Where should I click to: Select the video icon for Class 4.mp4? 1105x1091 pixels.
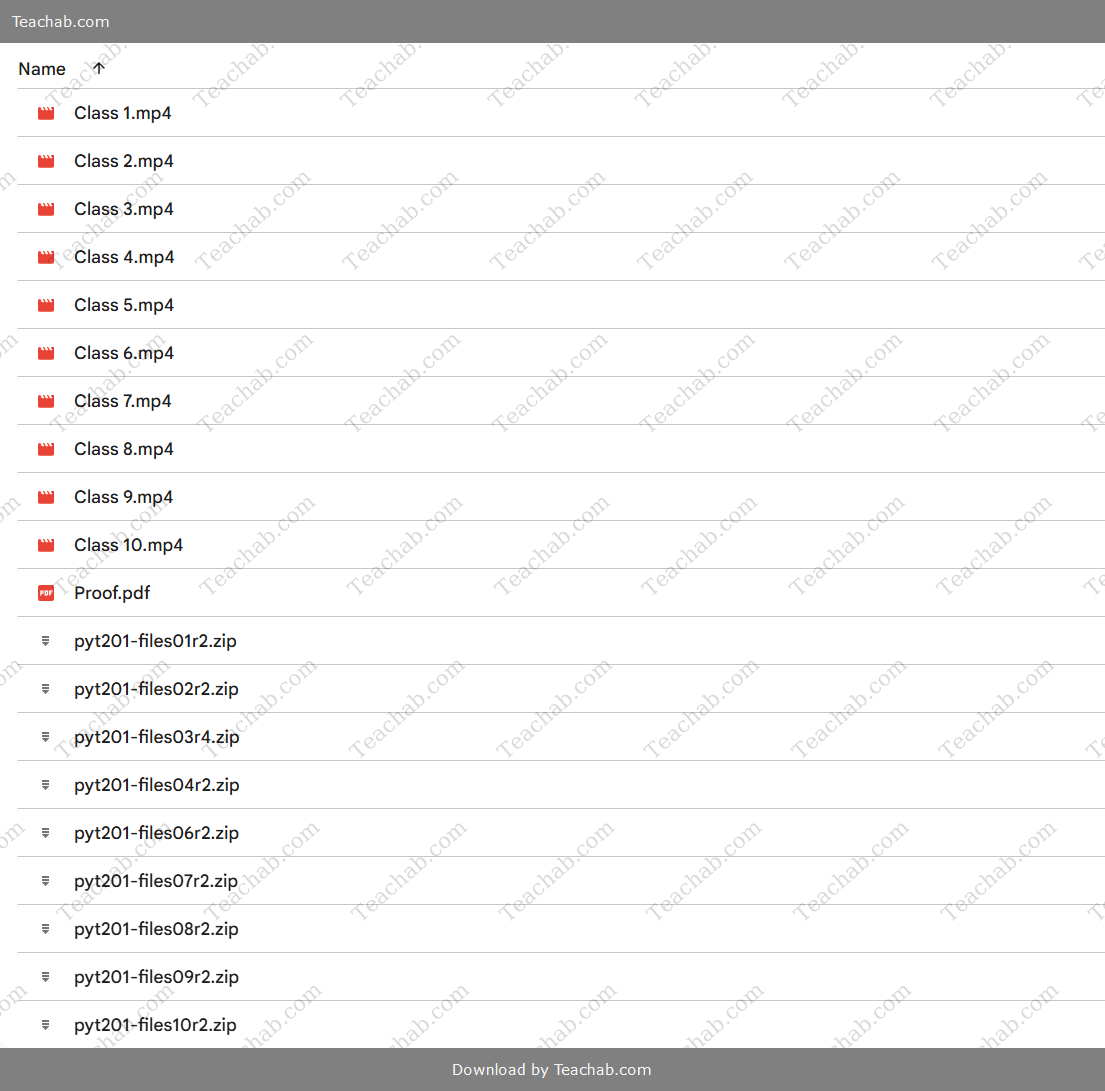(x=46, y=257)
